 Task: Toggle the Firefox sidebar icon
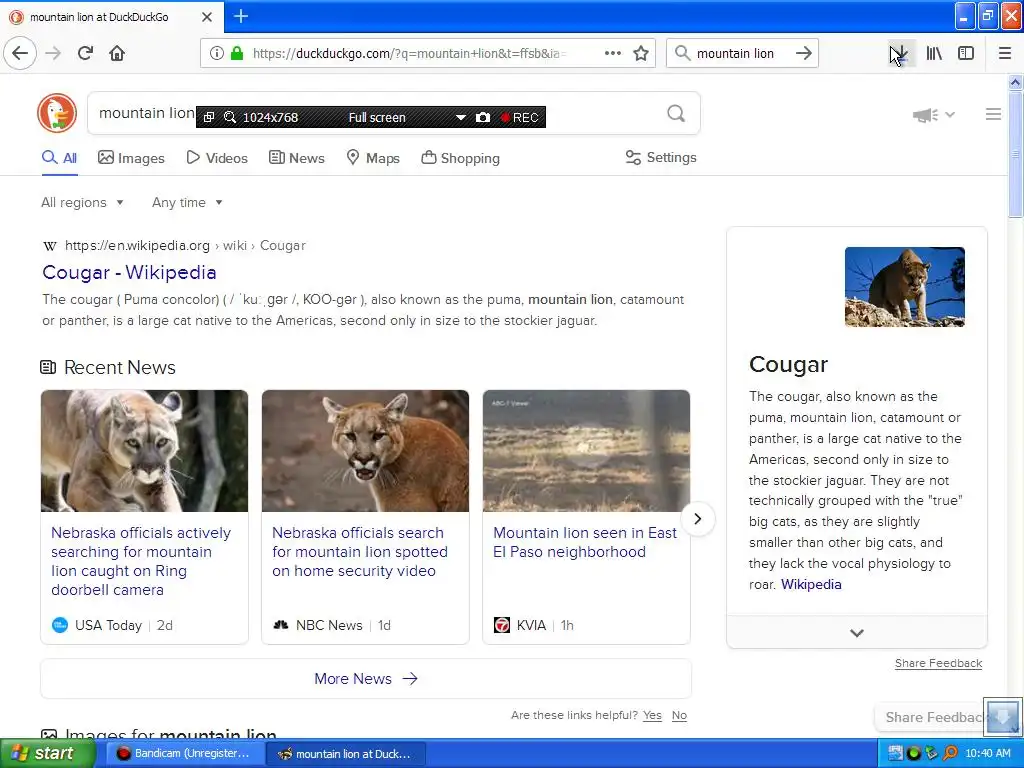pos(966,53)
